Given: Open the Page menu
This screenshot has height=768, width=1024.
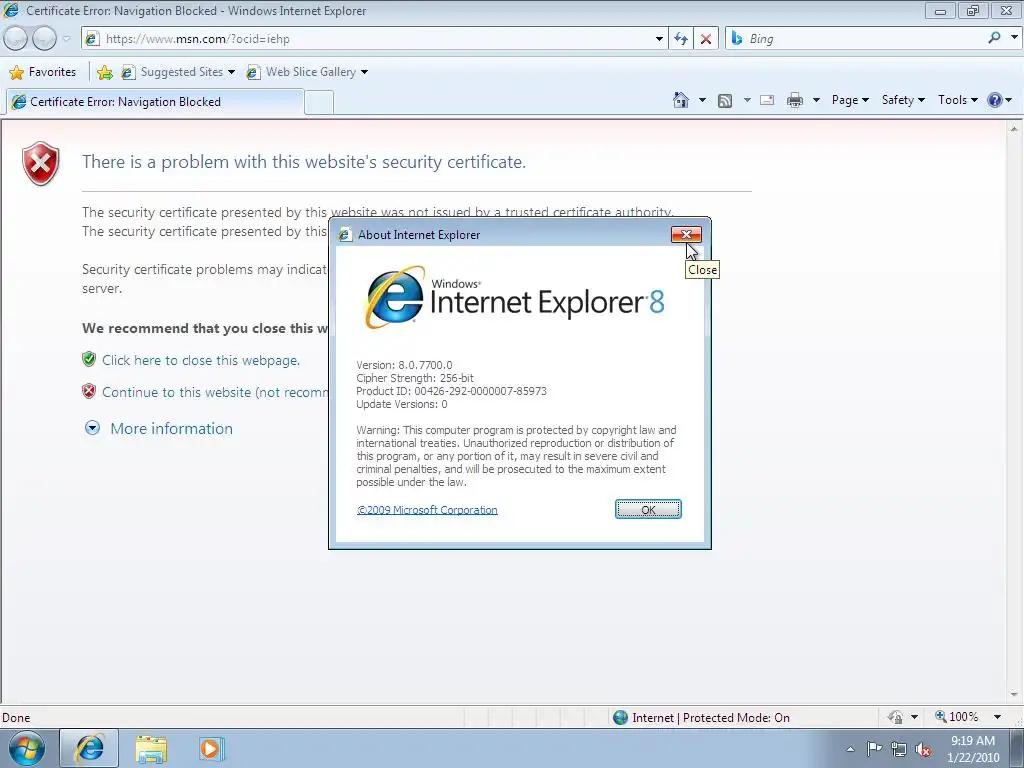Looking at the screenshot, I should [x=850, y=100].
